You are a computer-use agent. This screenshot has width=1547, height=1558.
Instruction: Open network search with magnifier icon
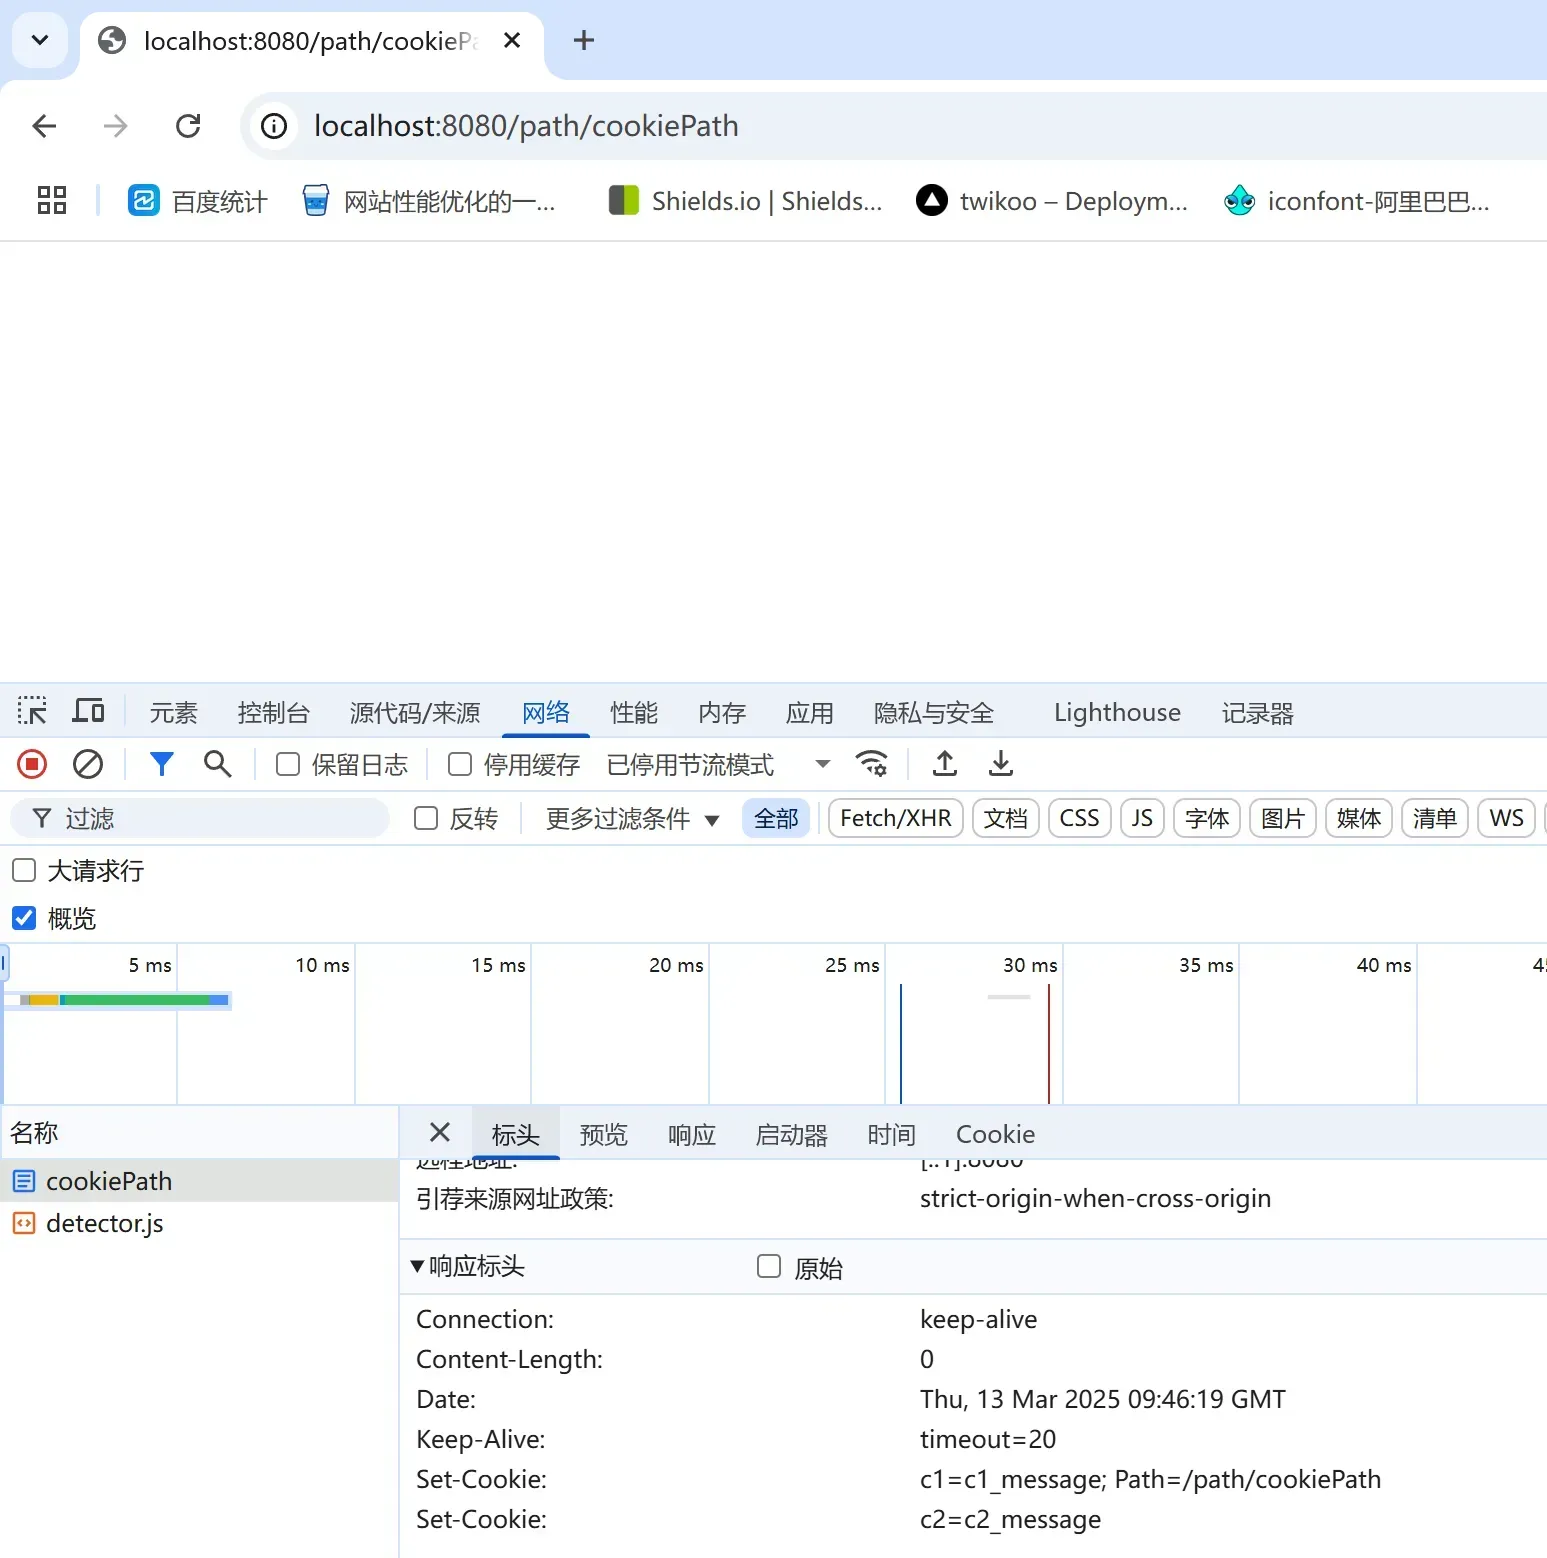click(217, 765)
